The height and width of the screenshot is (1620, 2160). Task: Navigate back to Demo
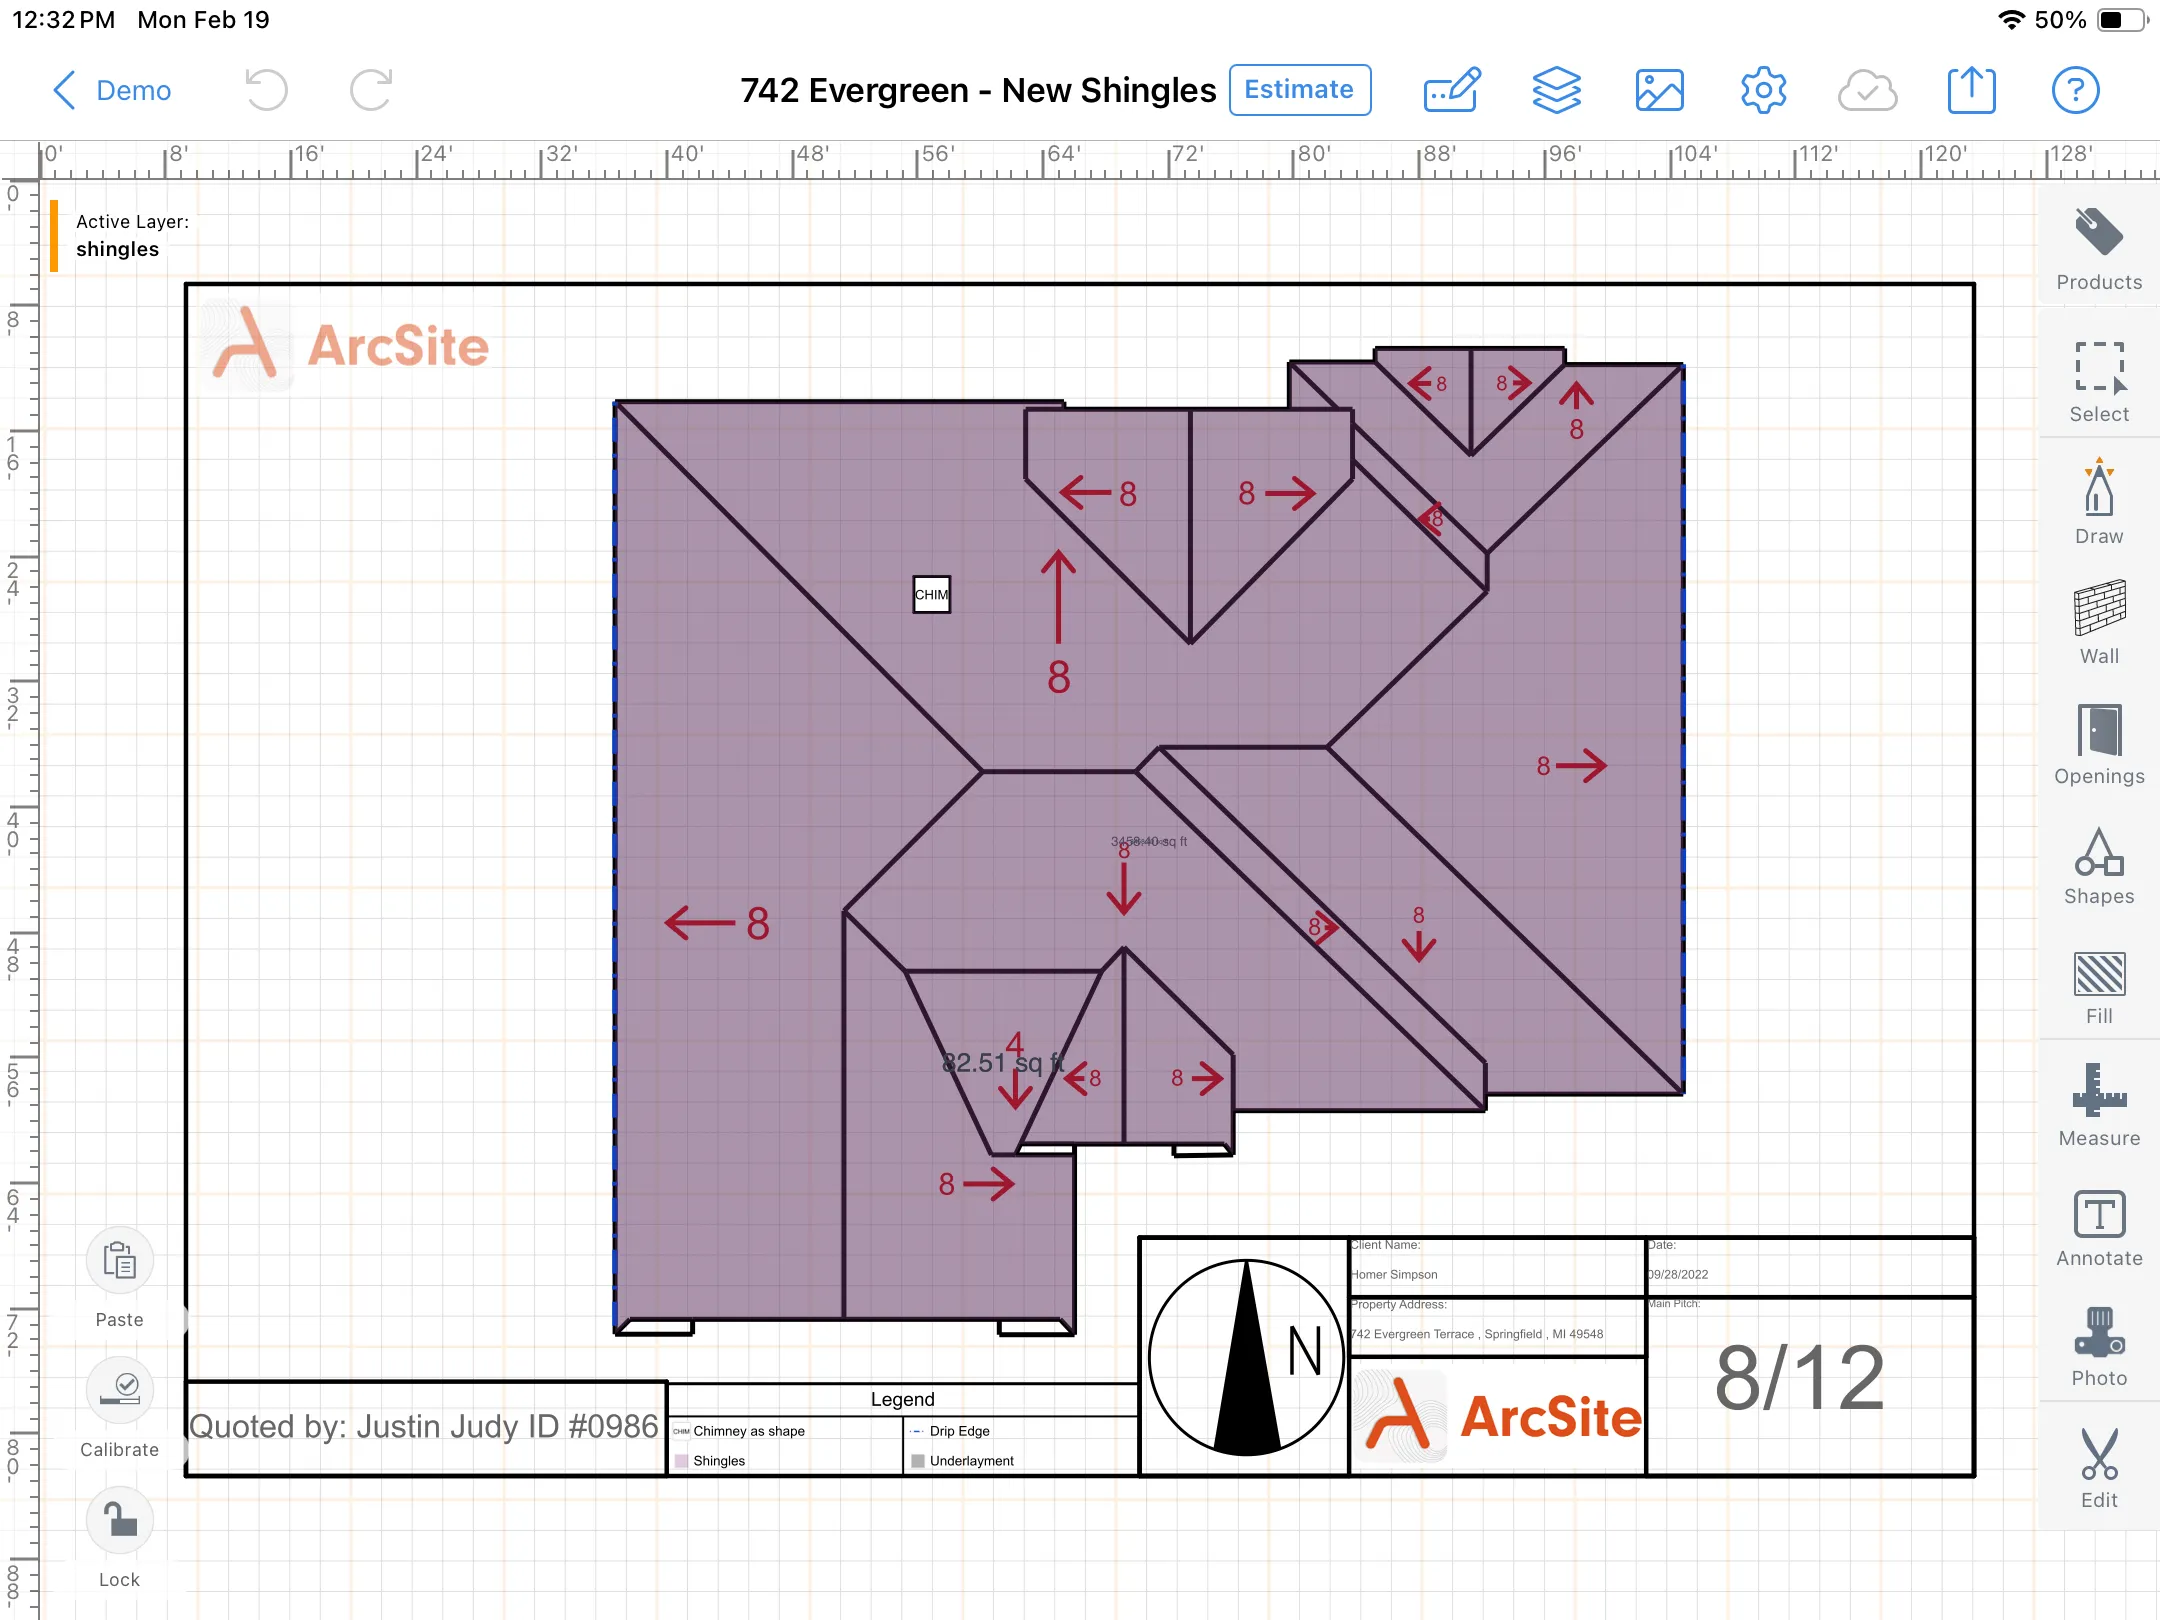(111, 90)
